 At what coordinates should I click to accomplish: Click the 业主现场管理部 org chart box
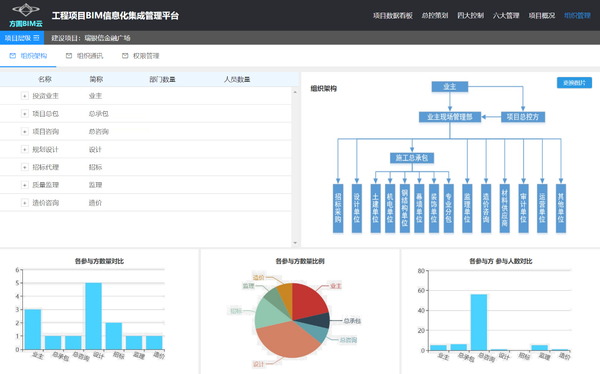coord(450,117)
